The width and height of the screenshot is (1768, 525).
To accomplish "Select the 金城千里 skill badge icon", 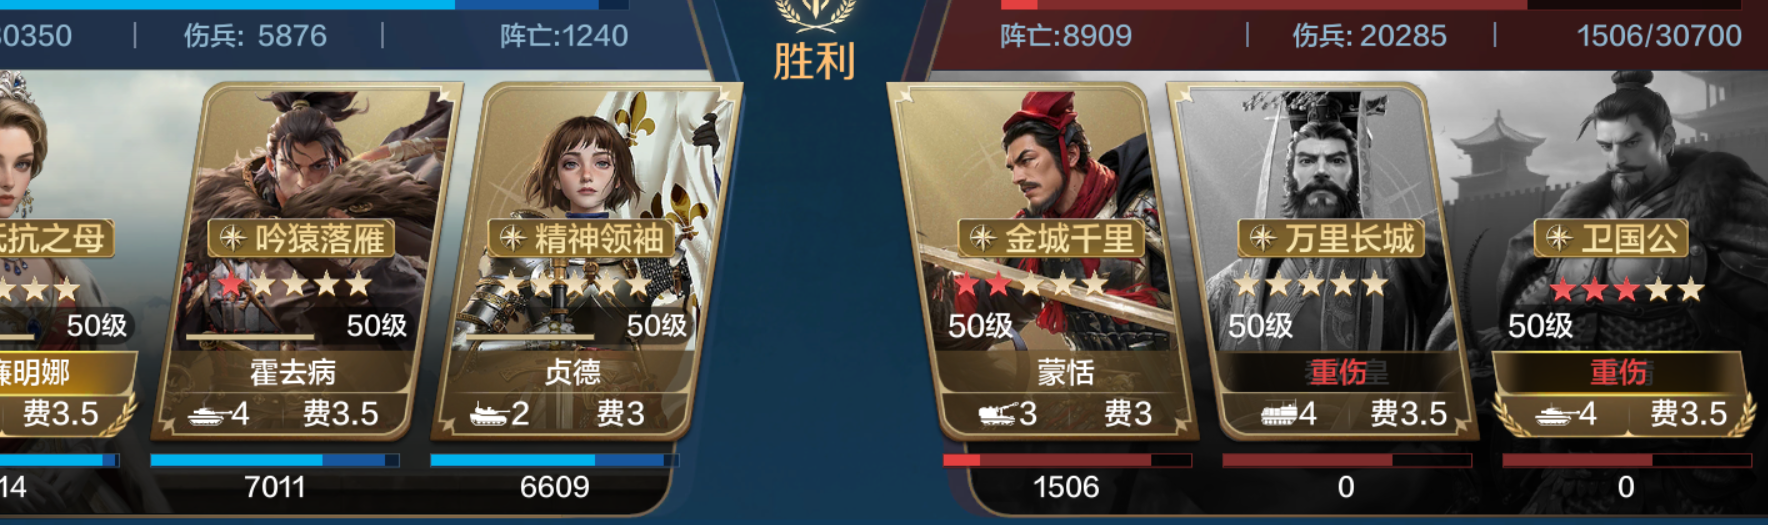I will pyautogui.click(x=982, y=238).
